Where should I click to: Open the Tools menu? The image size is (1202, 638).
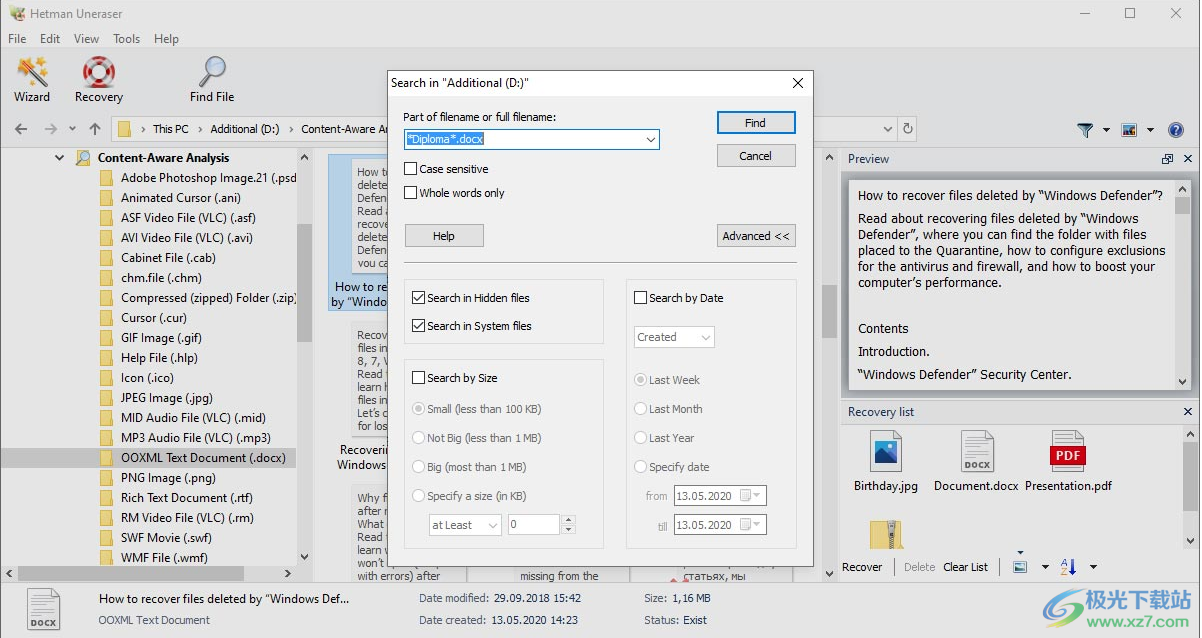coord(126,39)
